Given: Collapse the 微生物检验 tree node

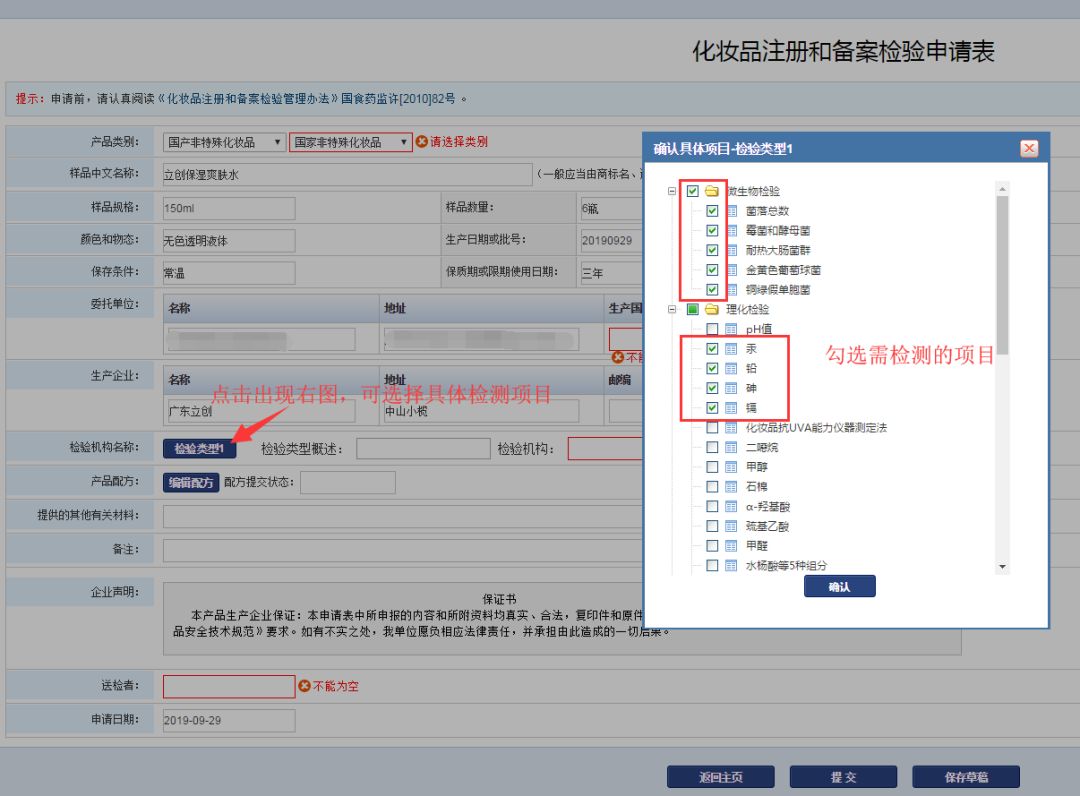Looking at the screenshot, I should [x=673, y=191].
